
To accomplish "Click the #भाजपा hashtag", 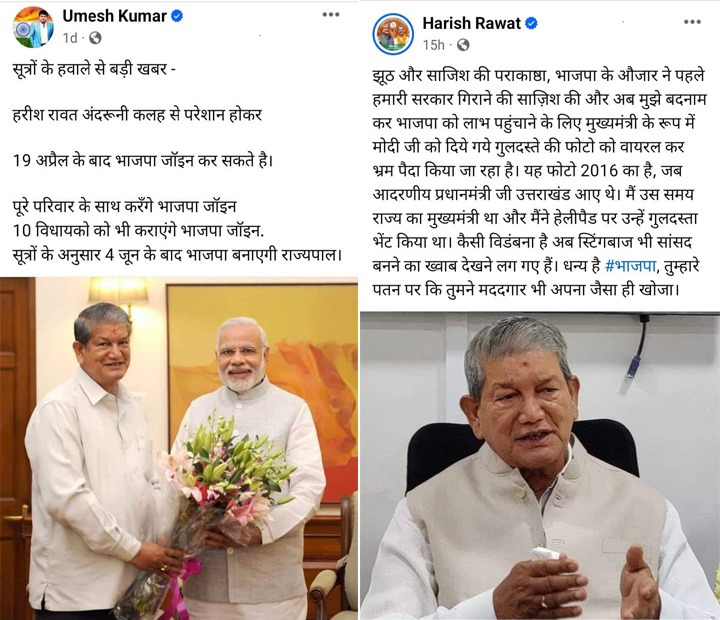I will 630,266.
